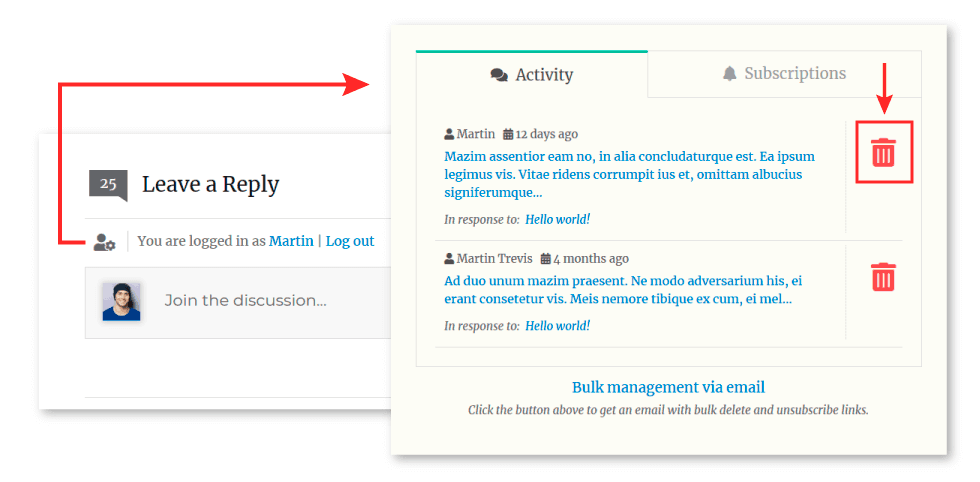Open the Ad duo unum comment link
This screenshot has width=980, height=482.
(x=623, y=290)
